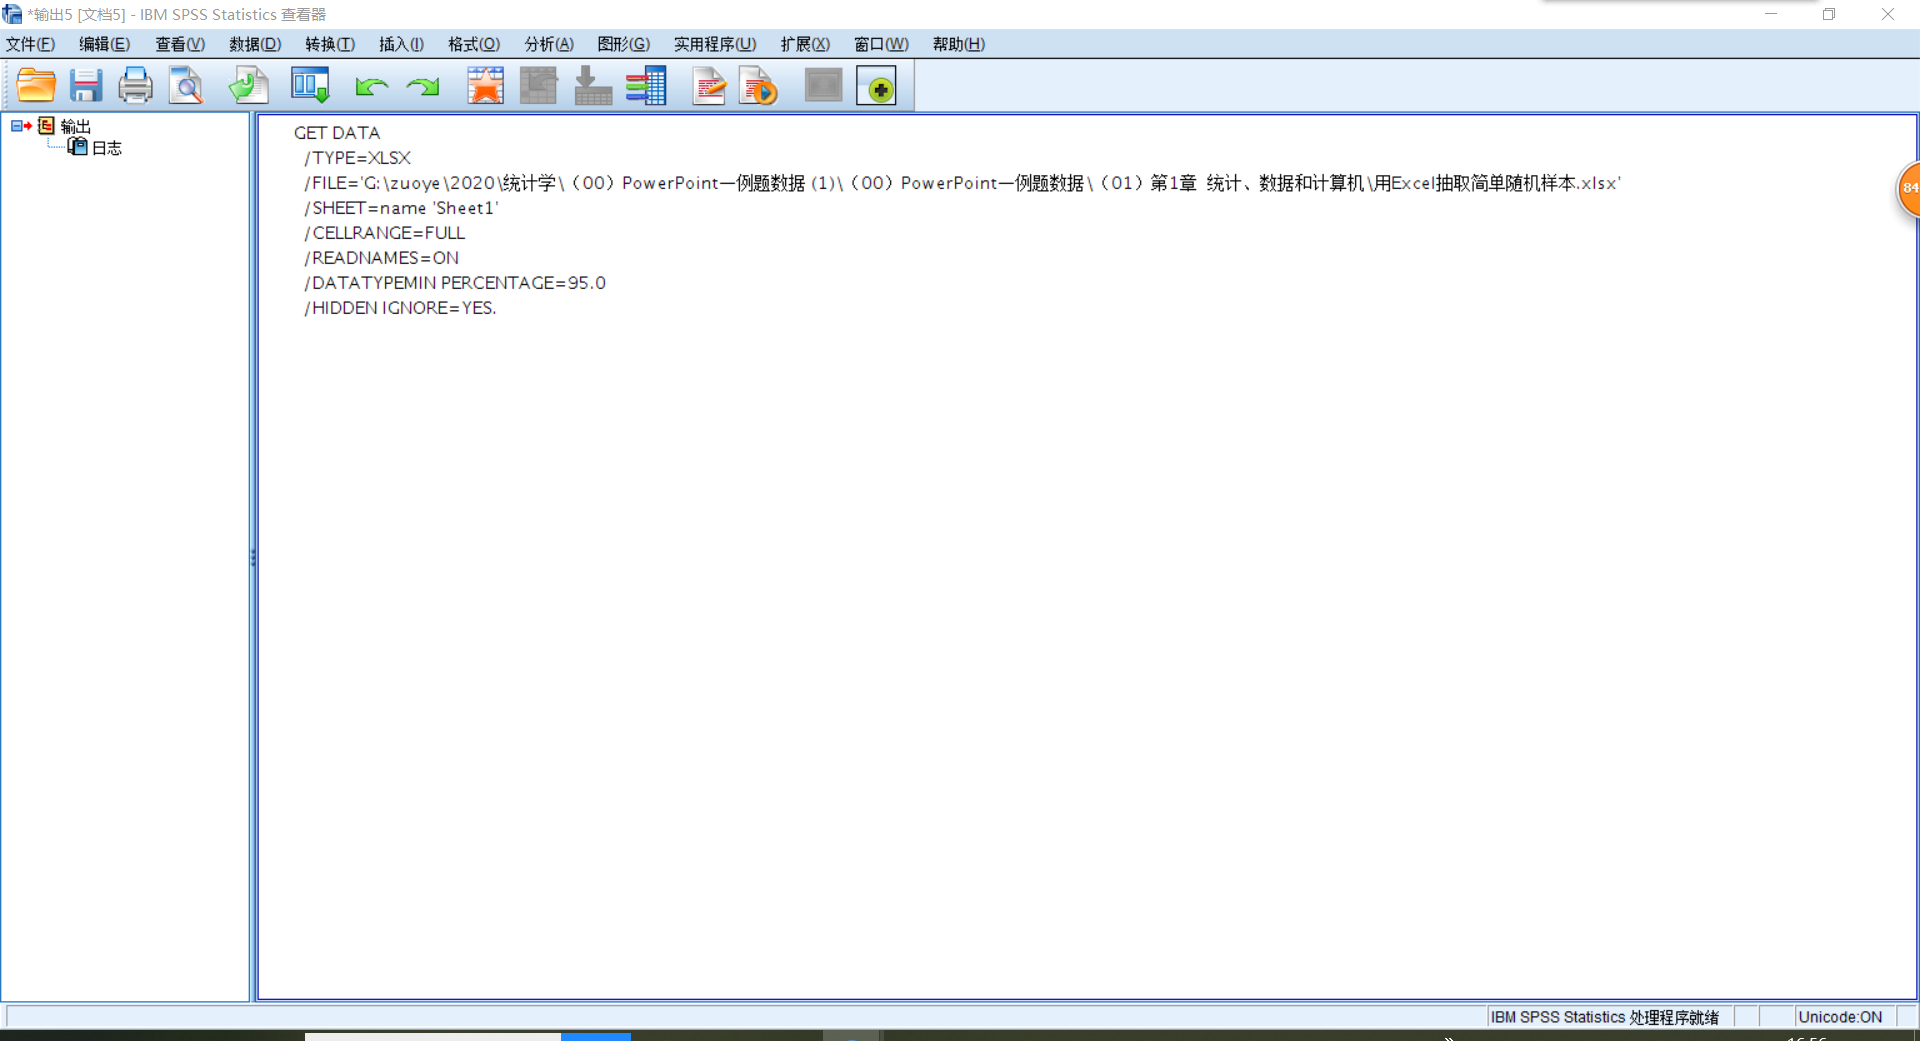Collapse the 输出 tree node

[16, 126]
